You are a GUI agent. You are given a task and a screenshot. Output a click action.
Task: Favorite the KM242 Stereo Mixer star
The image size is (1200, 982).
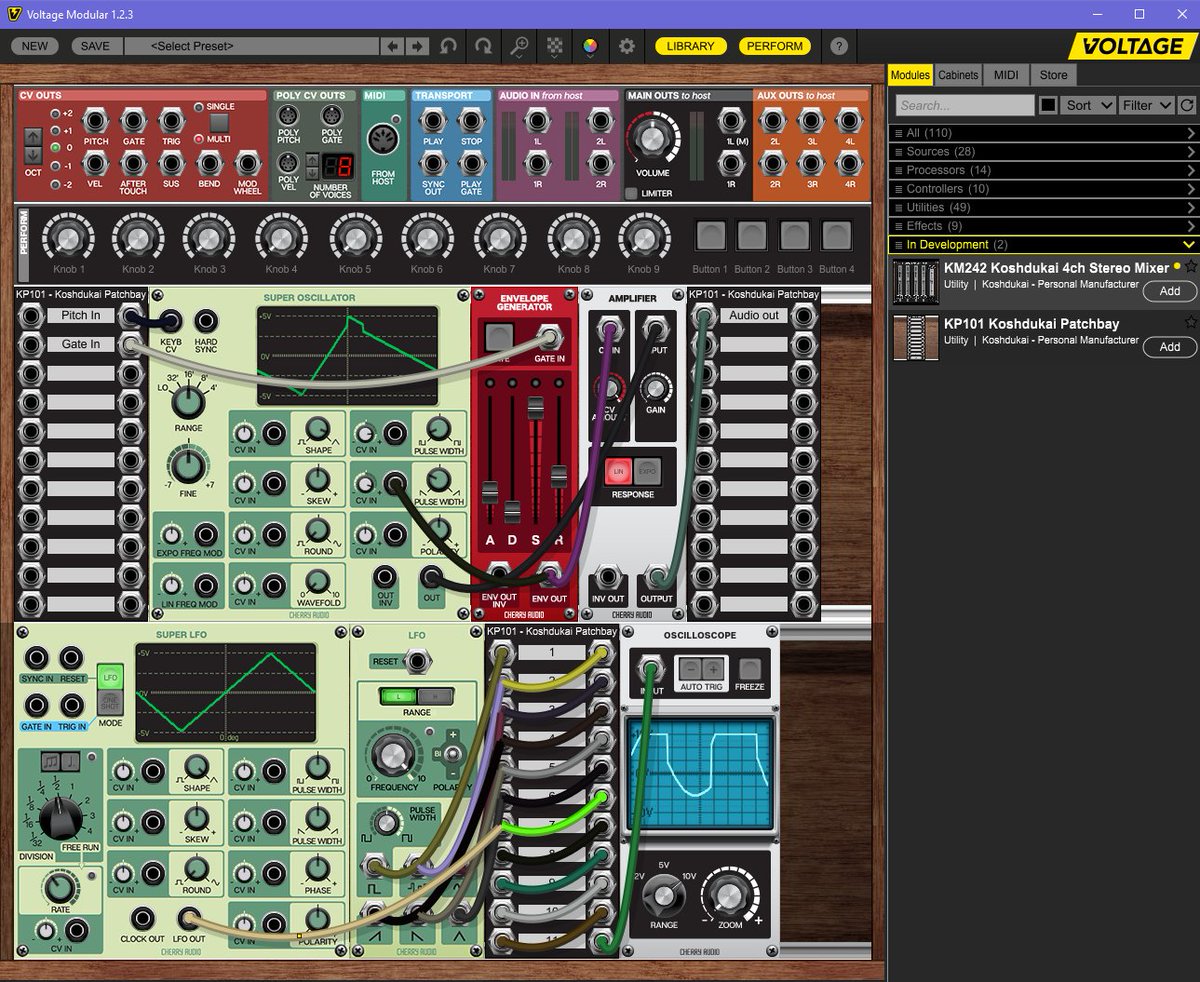[x=1190, y=267]
